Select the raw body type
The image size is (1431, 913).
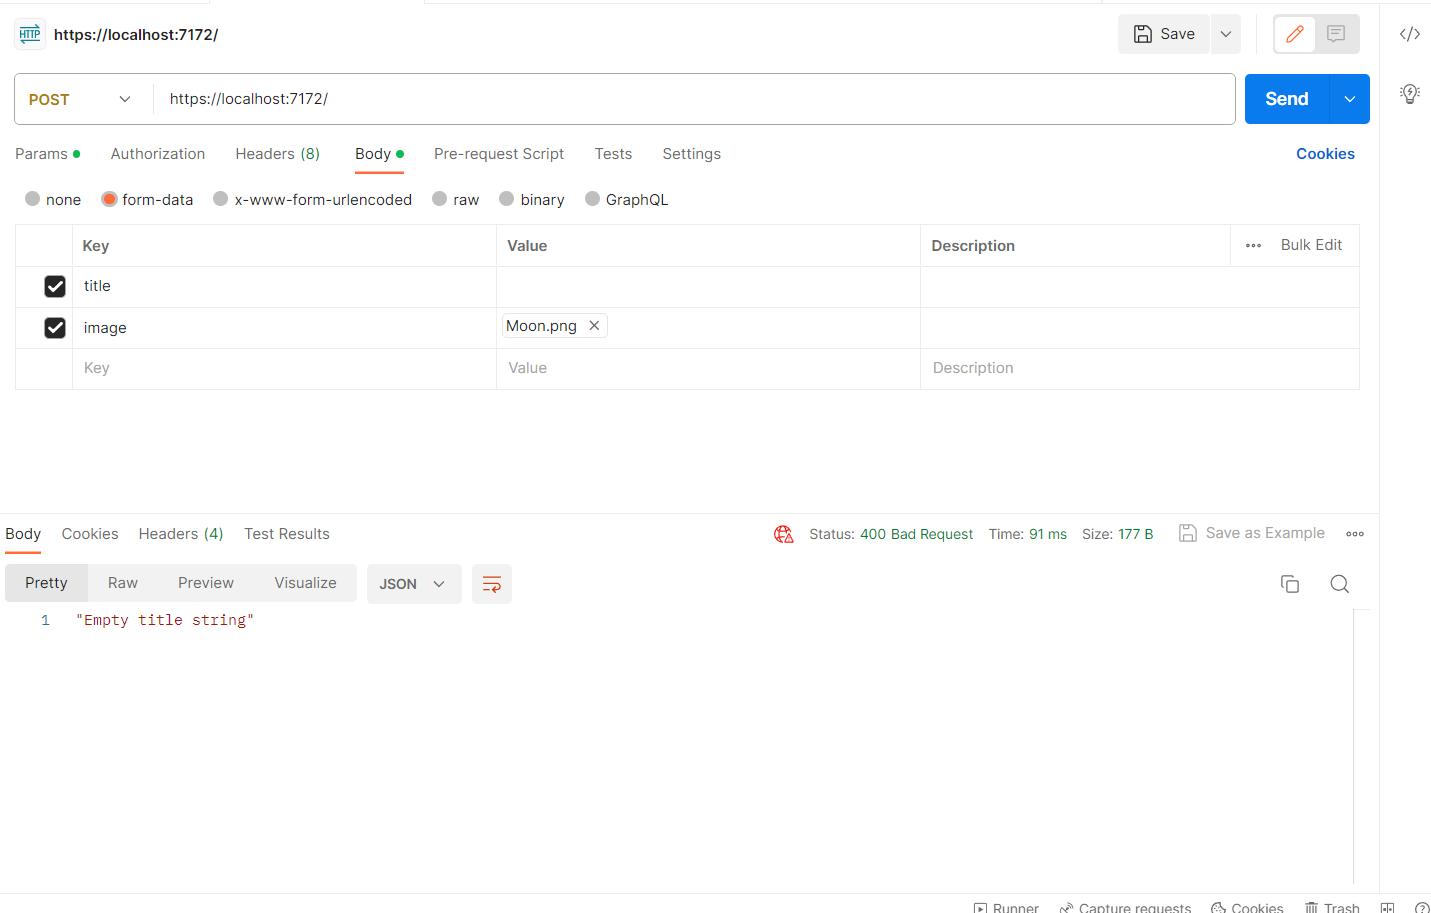click(x=439, y=199)
